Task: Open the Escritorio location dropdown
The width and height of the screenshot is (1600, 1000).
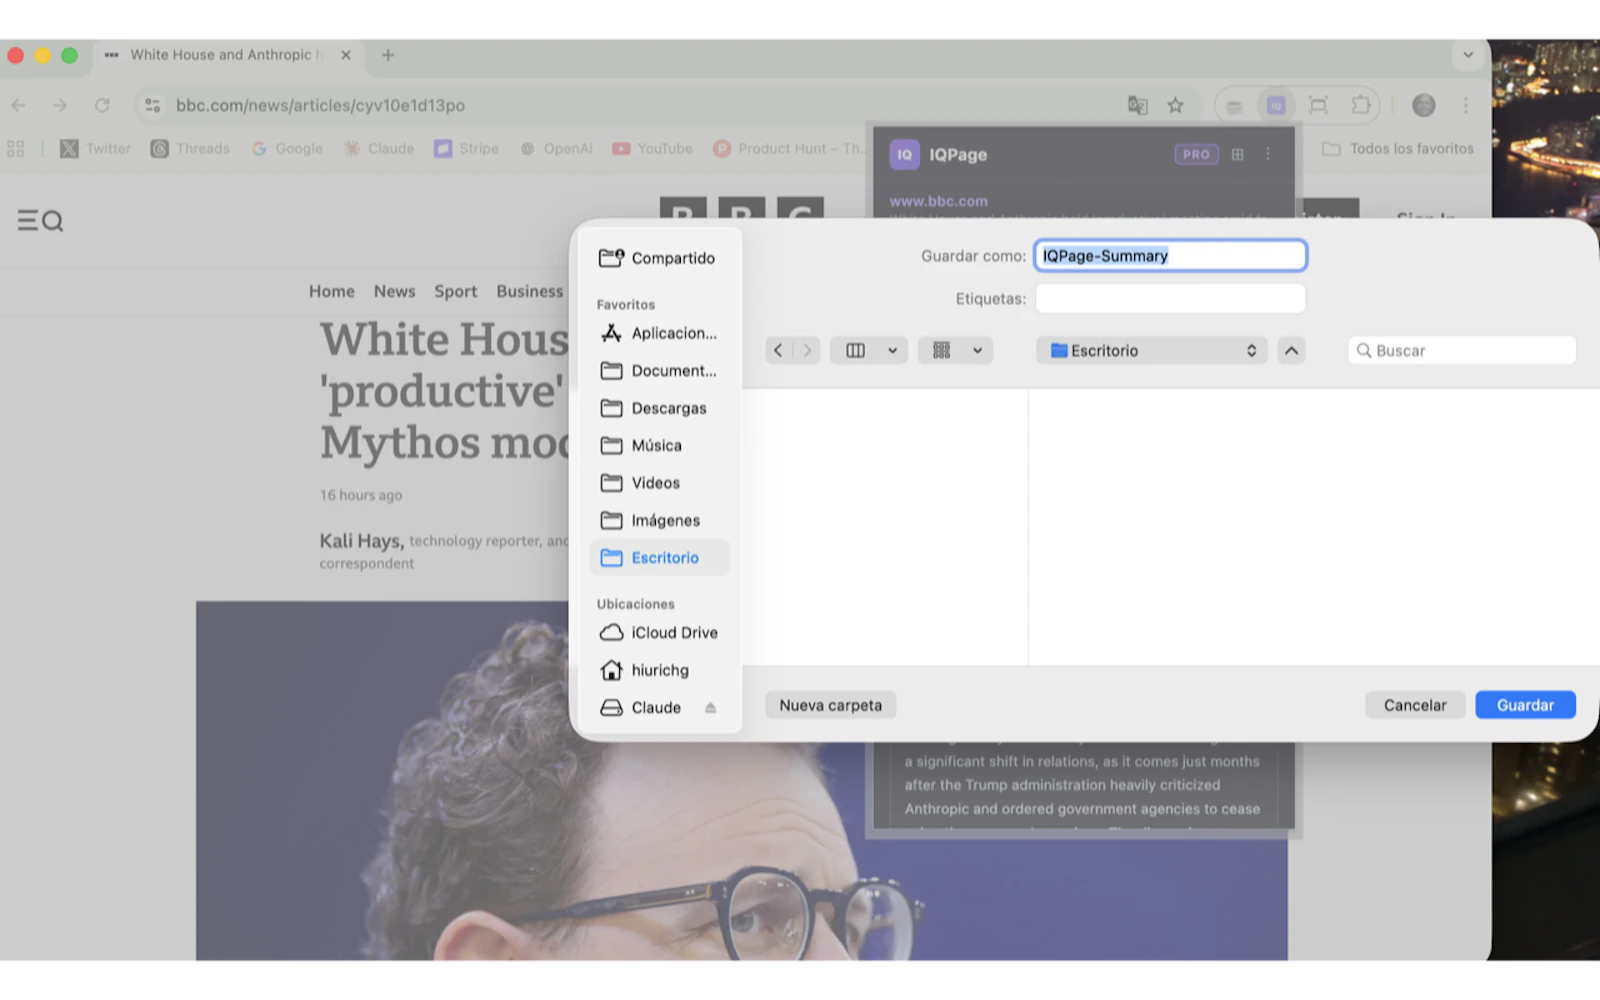Action: point(1152,351)
